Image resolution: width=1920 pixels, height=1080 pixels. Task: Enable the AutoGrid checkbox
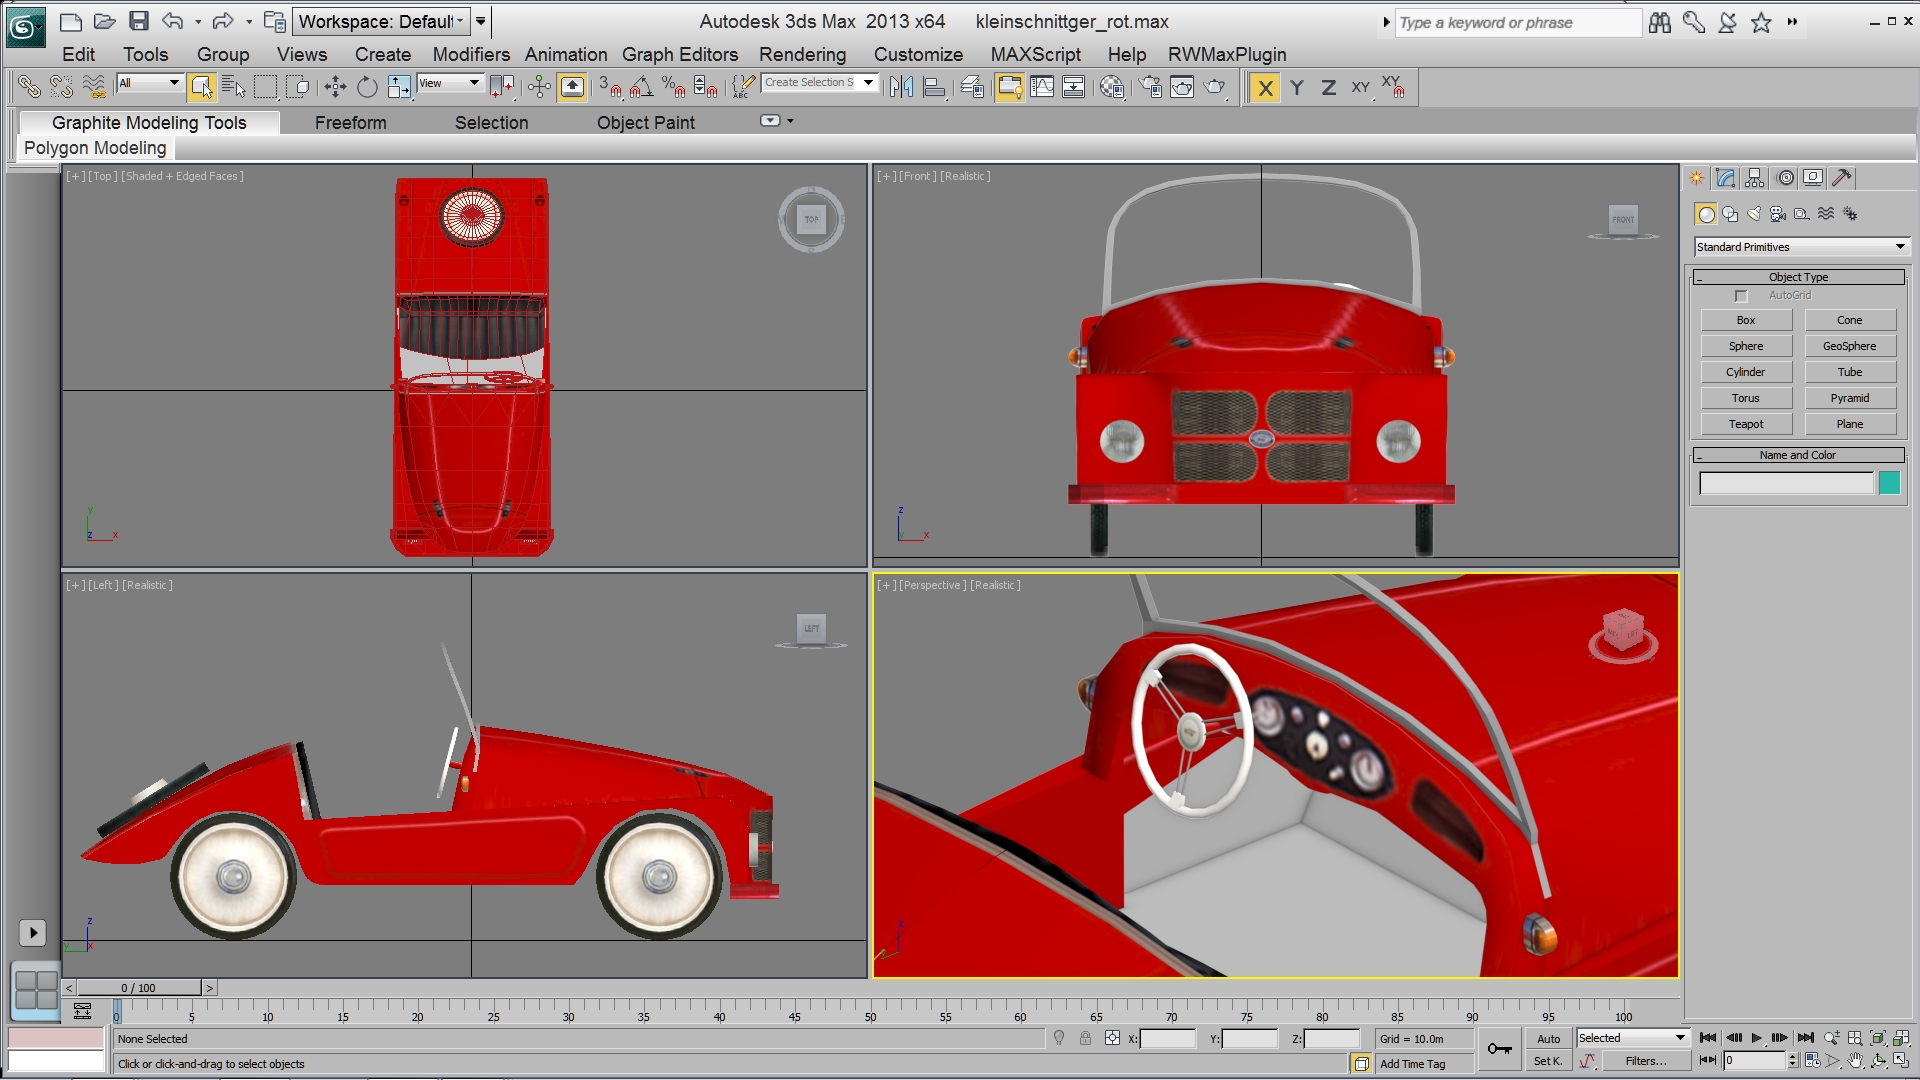[x=1741, y=296]
